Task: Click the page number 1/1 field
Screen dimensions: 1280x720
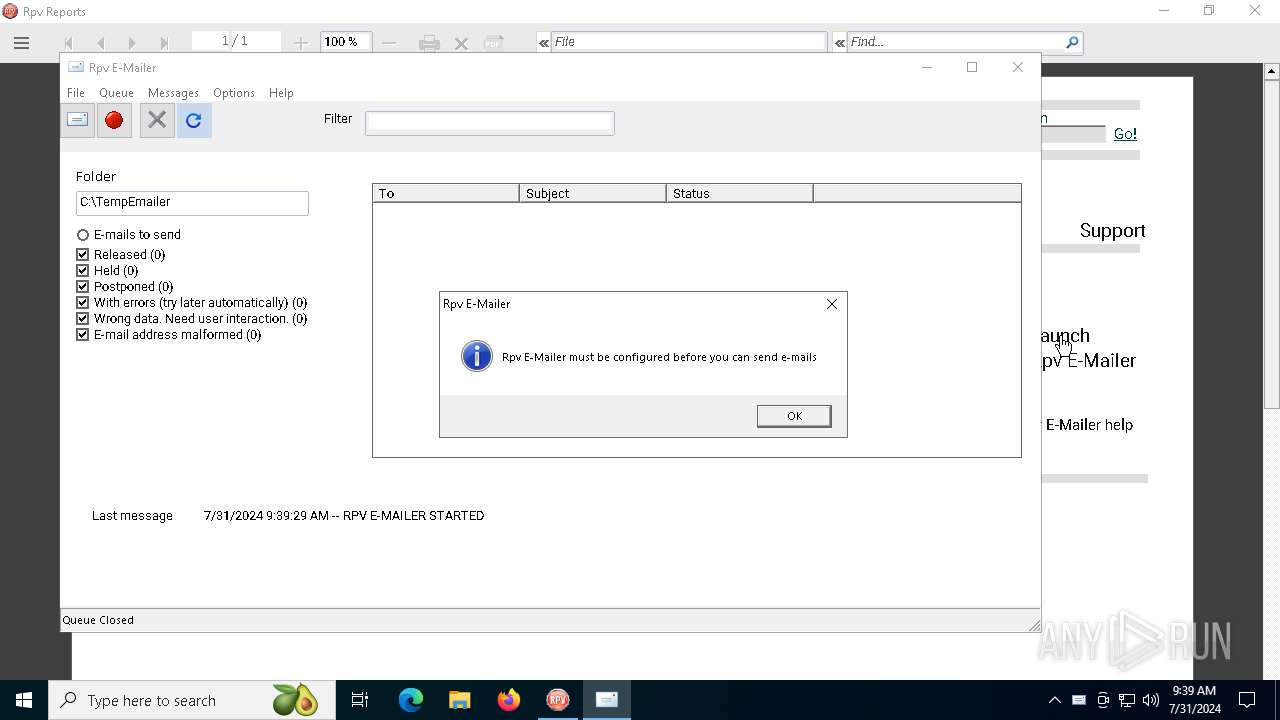Action: (237, 41)
